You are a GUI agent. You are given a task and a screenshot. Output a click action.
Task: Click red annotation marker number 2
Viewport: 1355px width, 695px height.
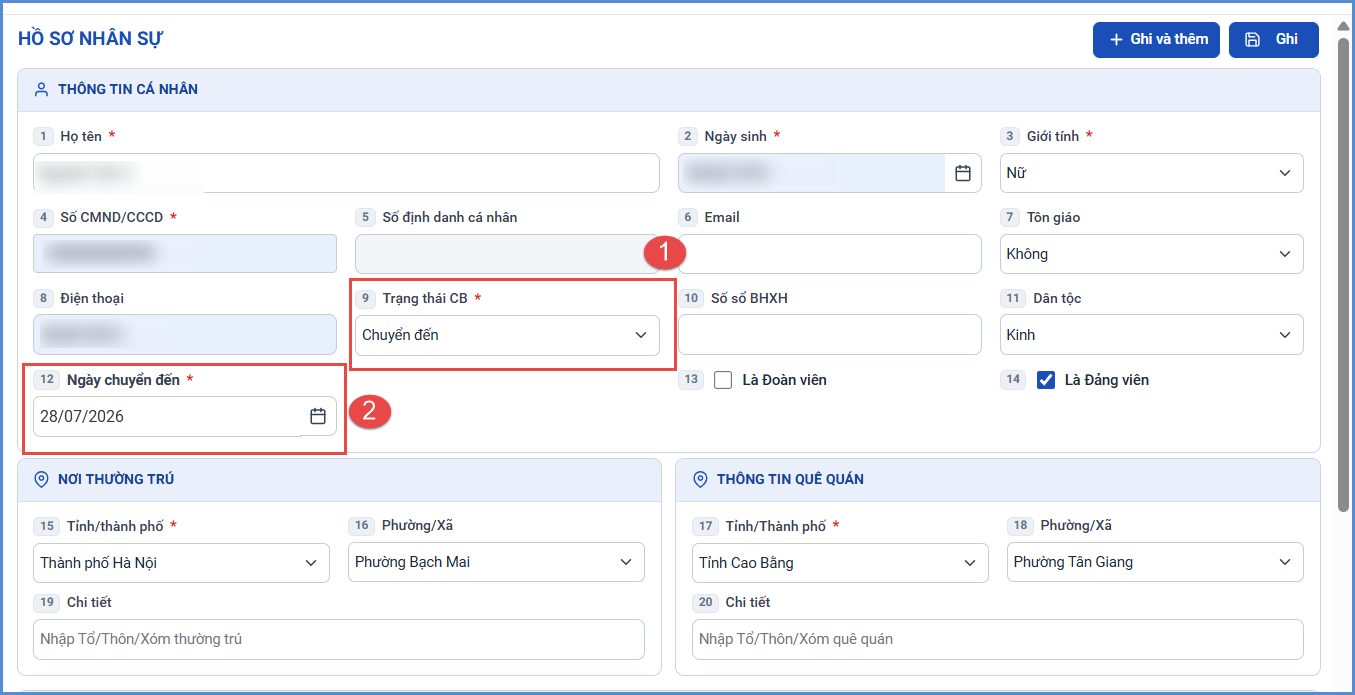pos(369,412)
